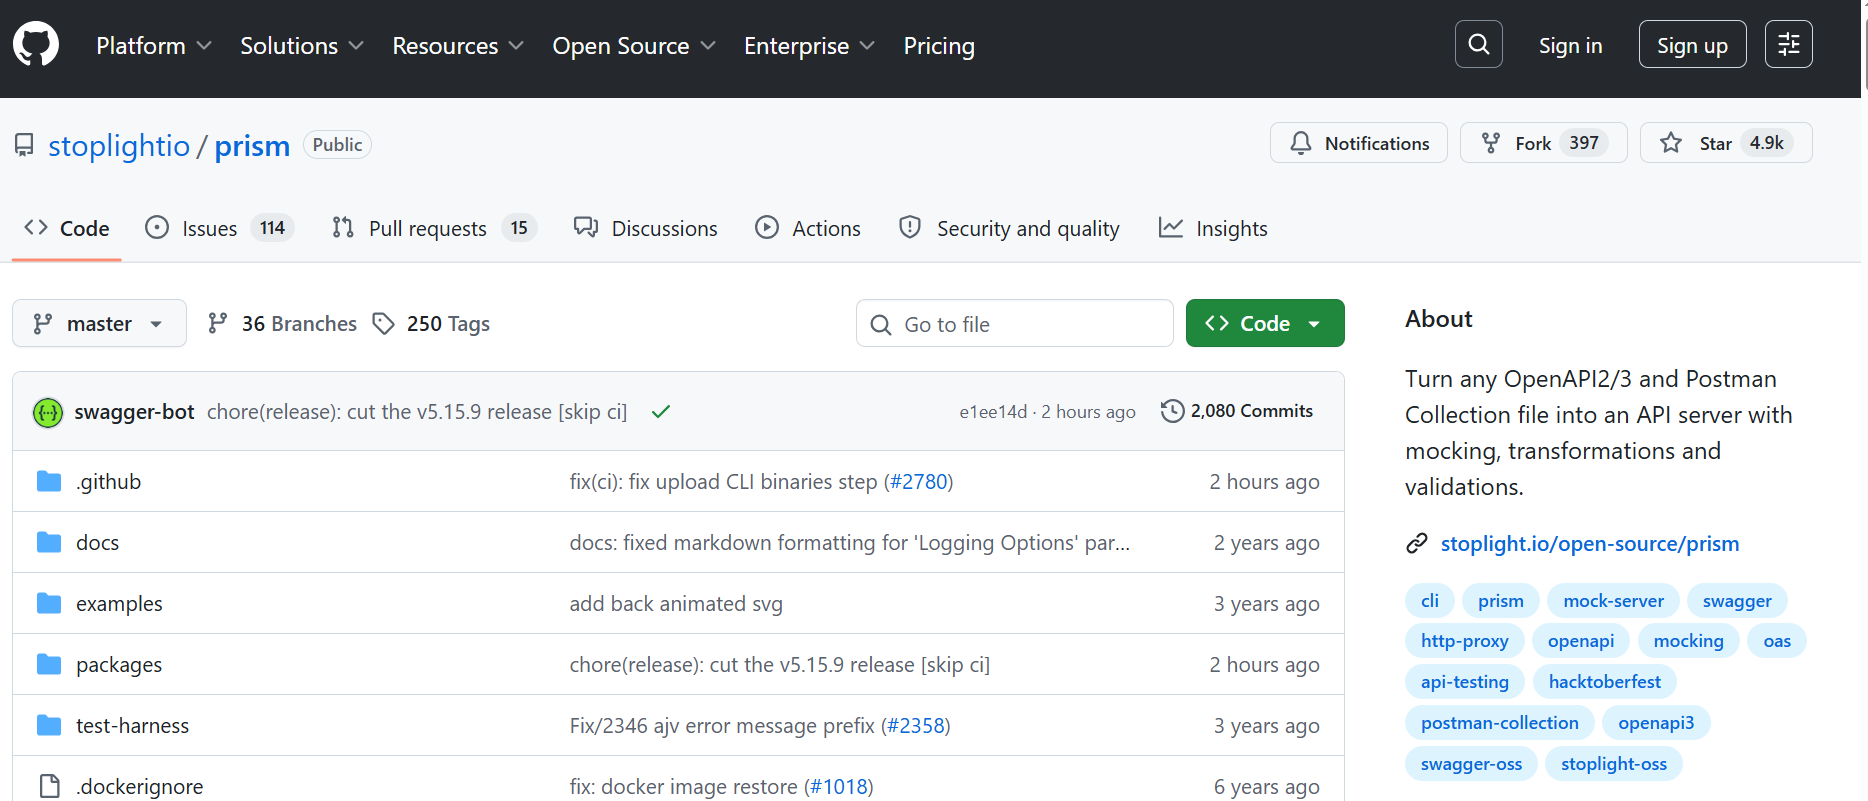Click the Sign up button
This screenshot has height=801, width=1868.
point(1692,45)
